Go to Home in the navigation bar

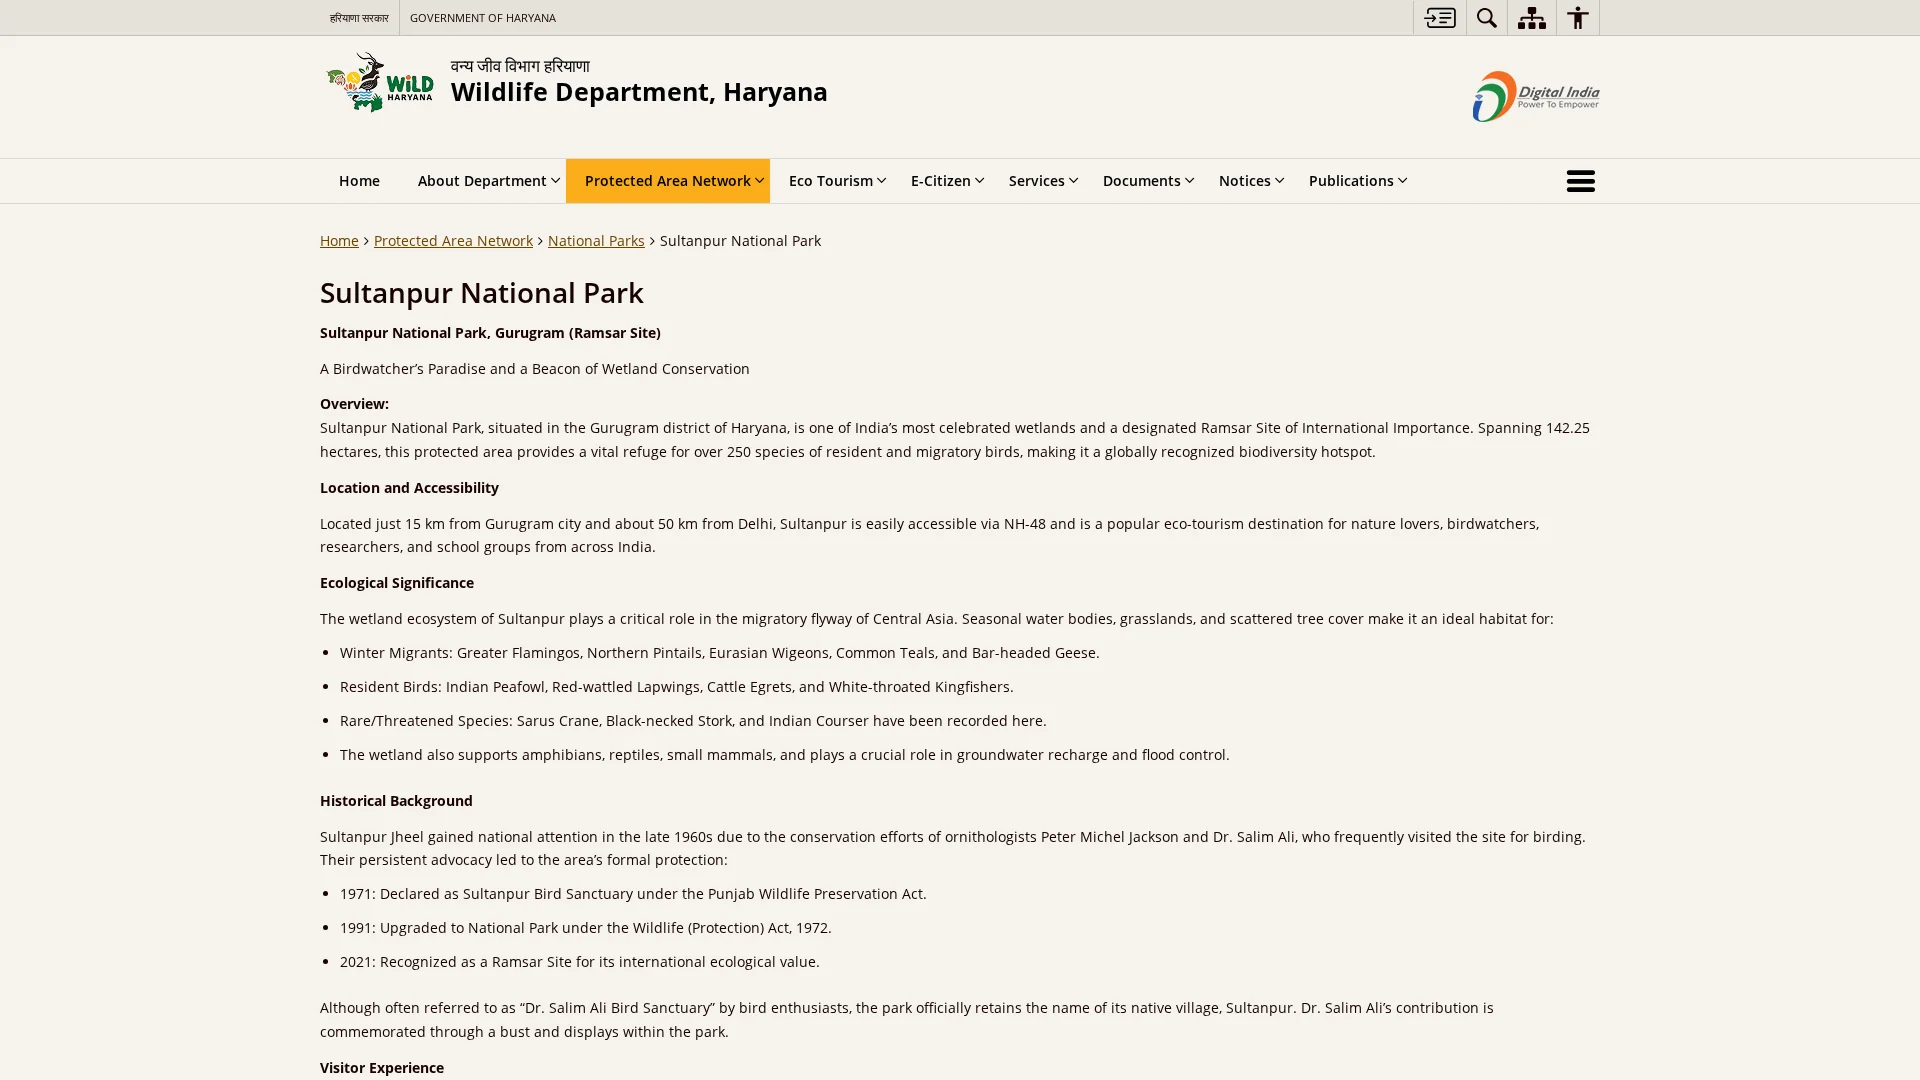click(x=359, y=181)
